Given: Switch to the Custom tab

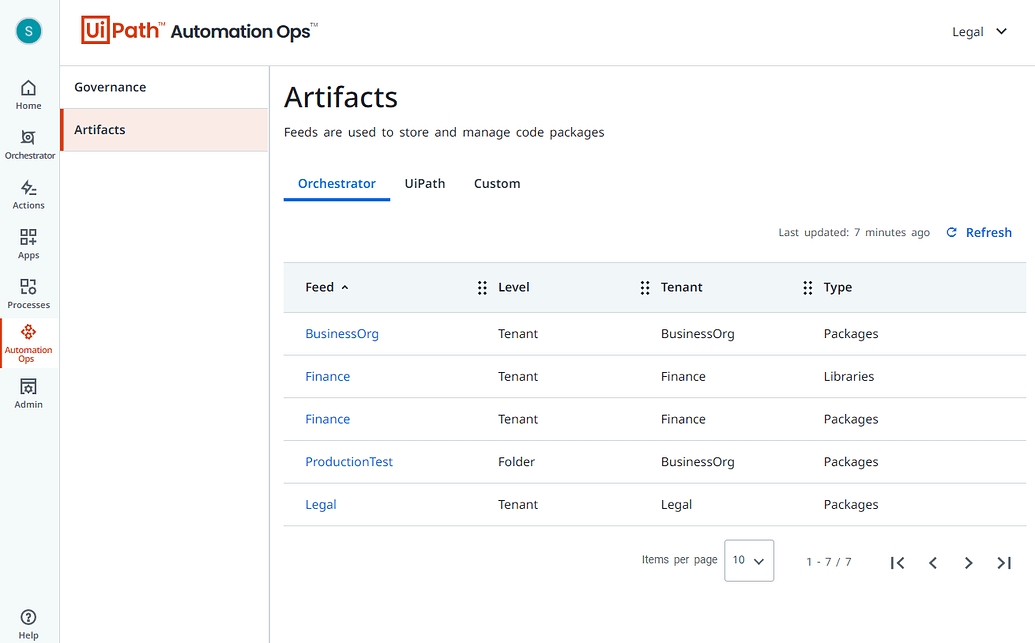Looking at the screenshot, I should (x=497, y=184).
